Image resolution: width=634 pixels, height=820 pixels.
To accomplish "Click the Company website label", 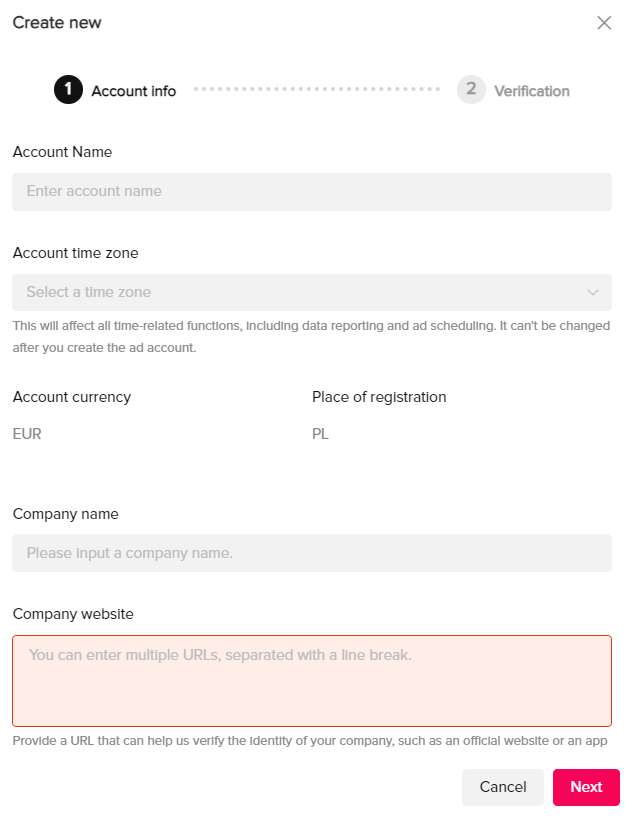I will pyautogui.click(x=73, y=614).
